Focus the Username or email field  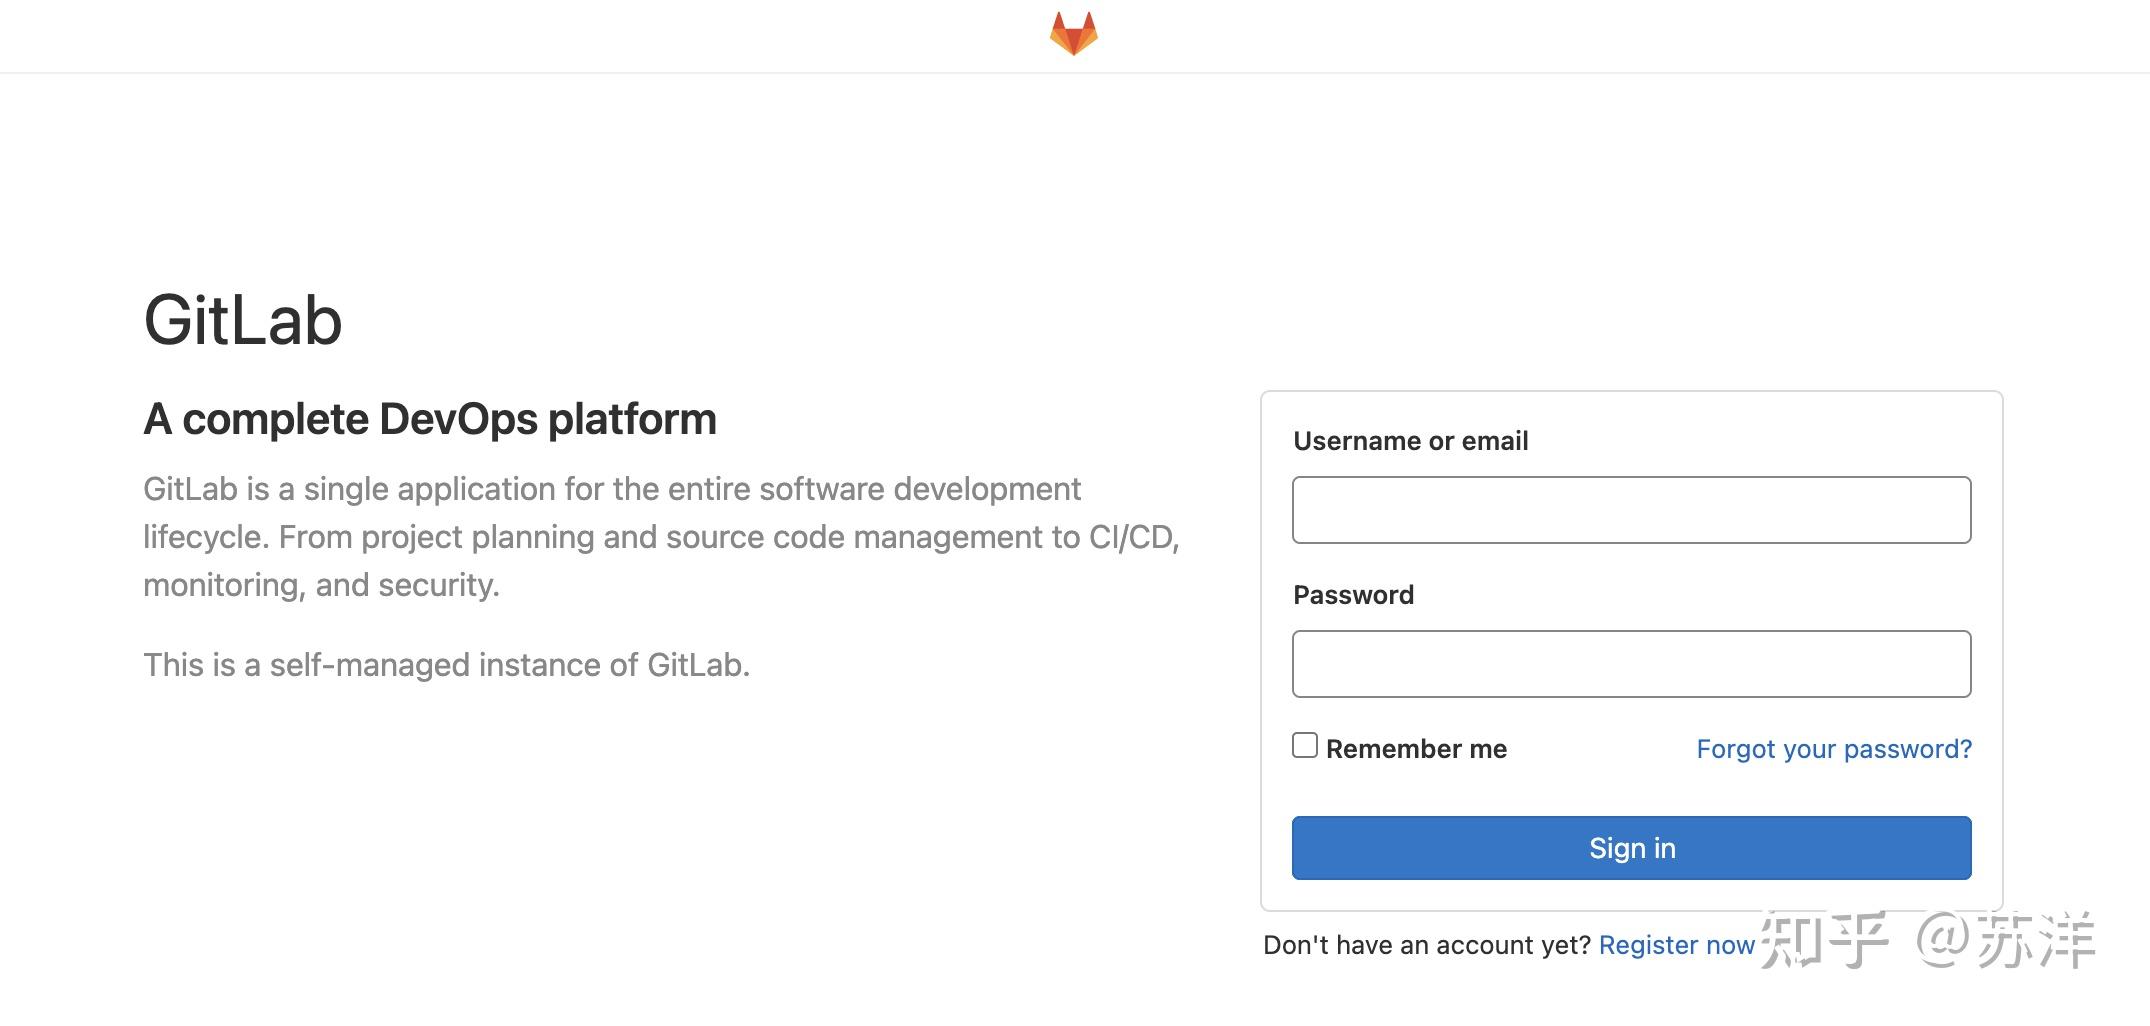[1631, 510]
